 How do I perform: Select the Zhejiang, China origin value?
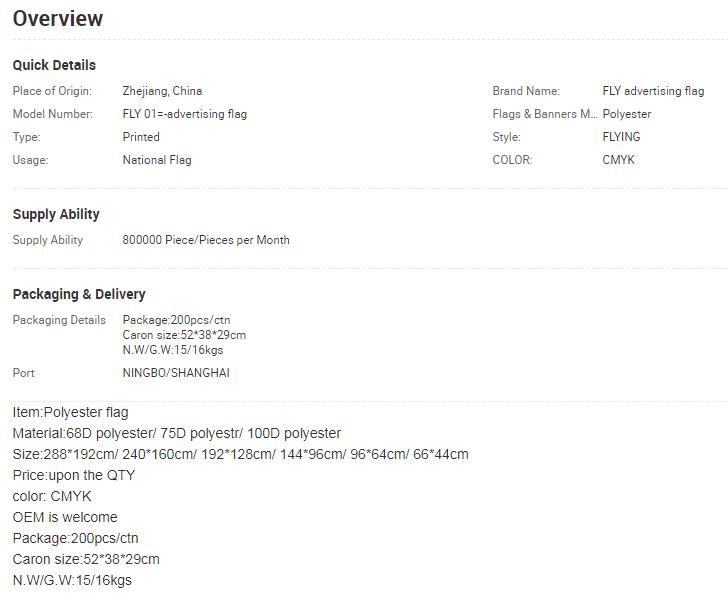coord(162,91)
